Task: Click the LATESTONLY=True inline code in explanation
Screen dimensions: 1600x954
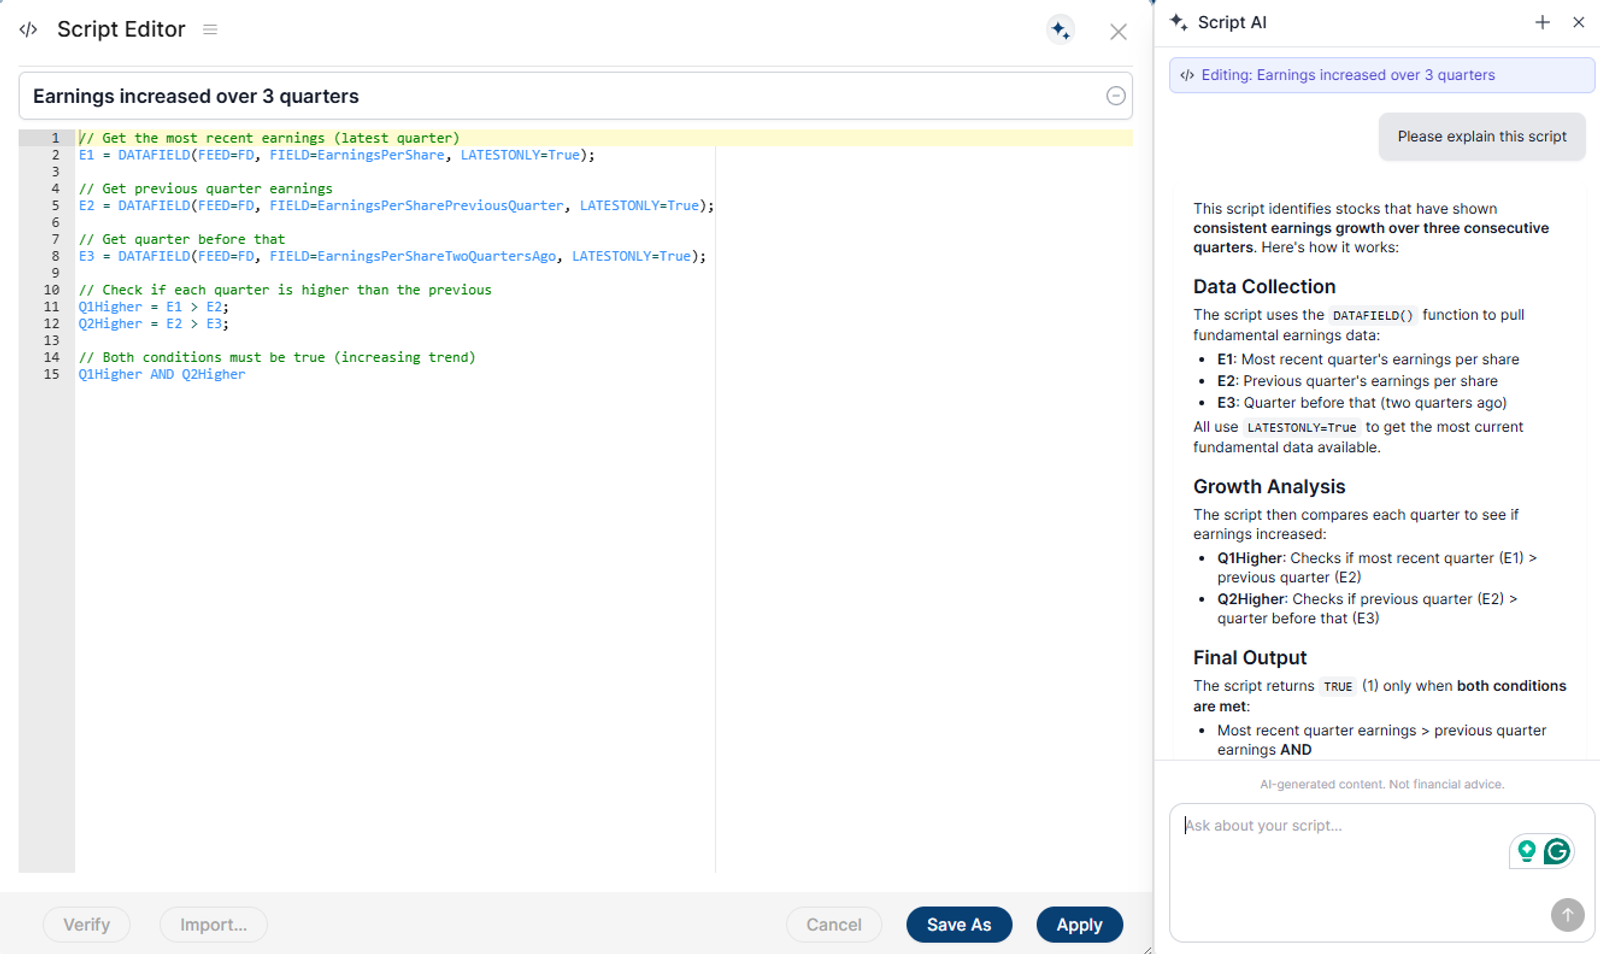Action: click(x=1301, y=427)
